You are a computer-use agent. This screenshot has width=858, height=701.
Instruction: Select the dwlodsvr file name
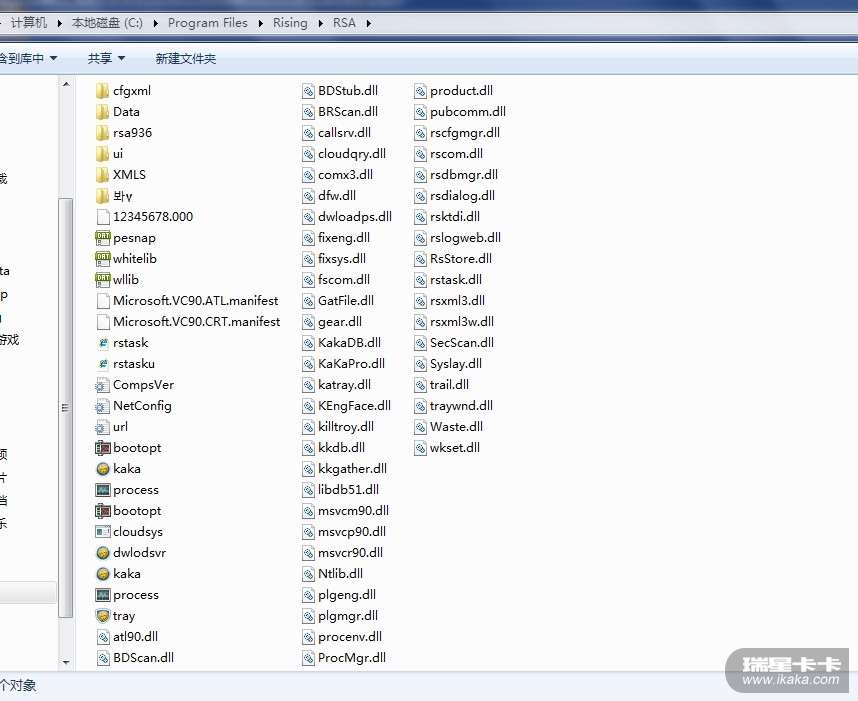click(x=140, y=553)
